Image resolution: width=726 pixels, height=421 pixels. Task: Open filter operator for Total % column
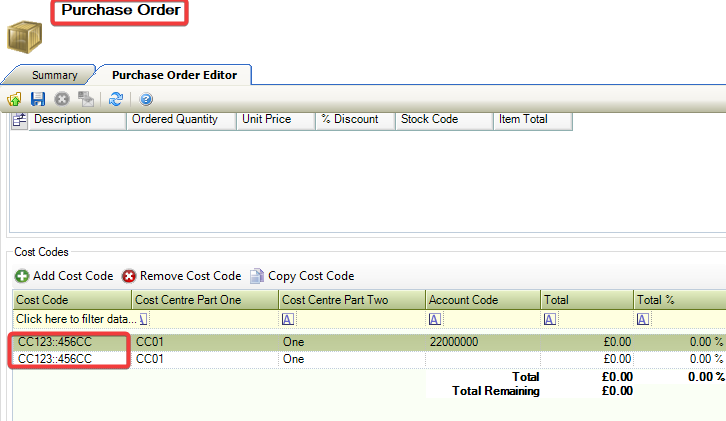click(x=643, y=319)
